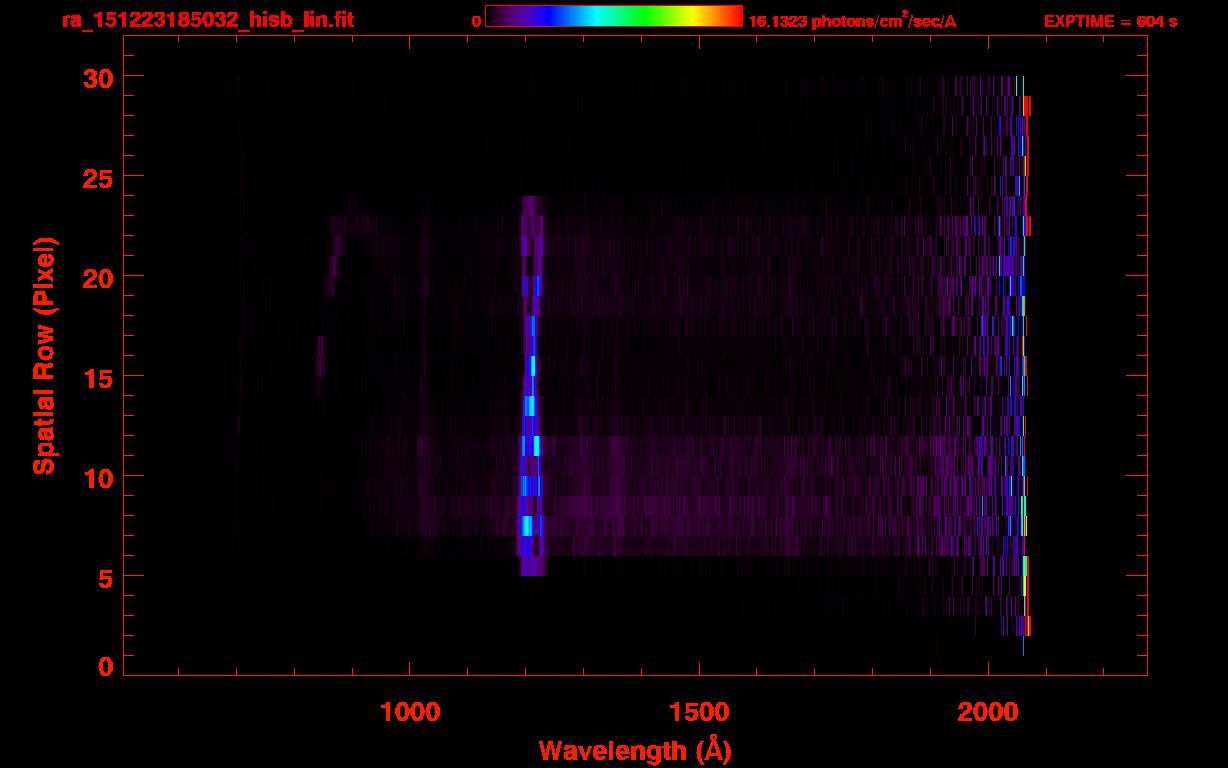Click the Wavelength (Å) axis title

click(x=635, y=751)
